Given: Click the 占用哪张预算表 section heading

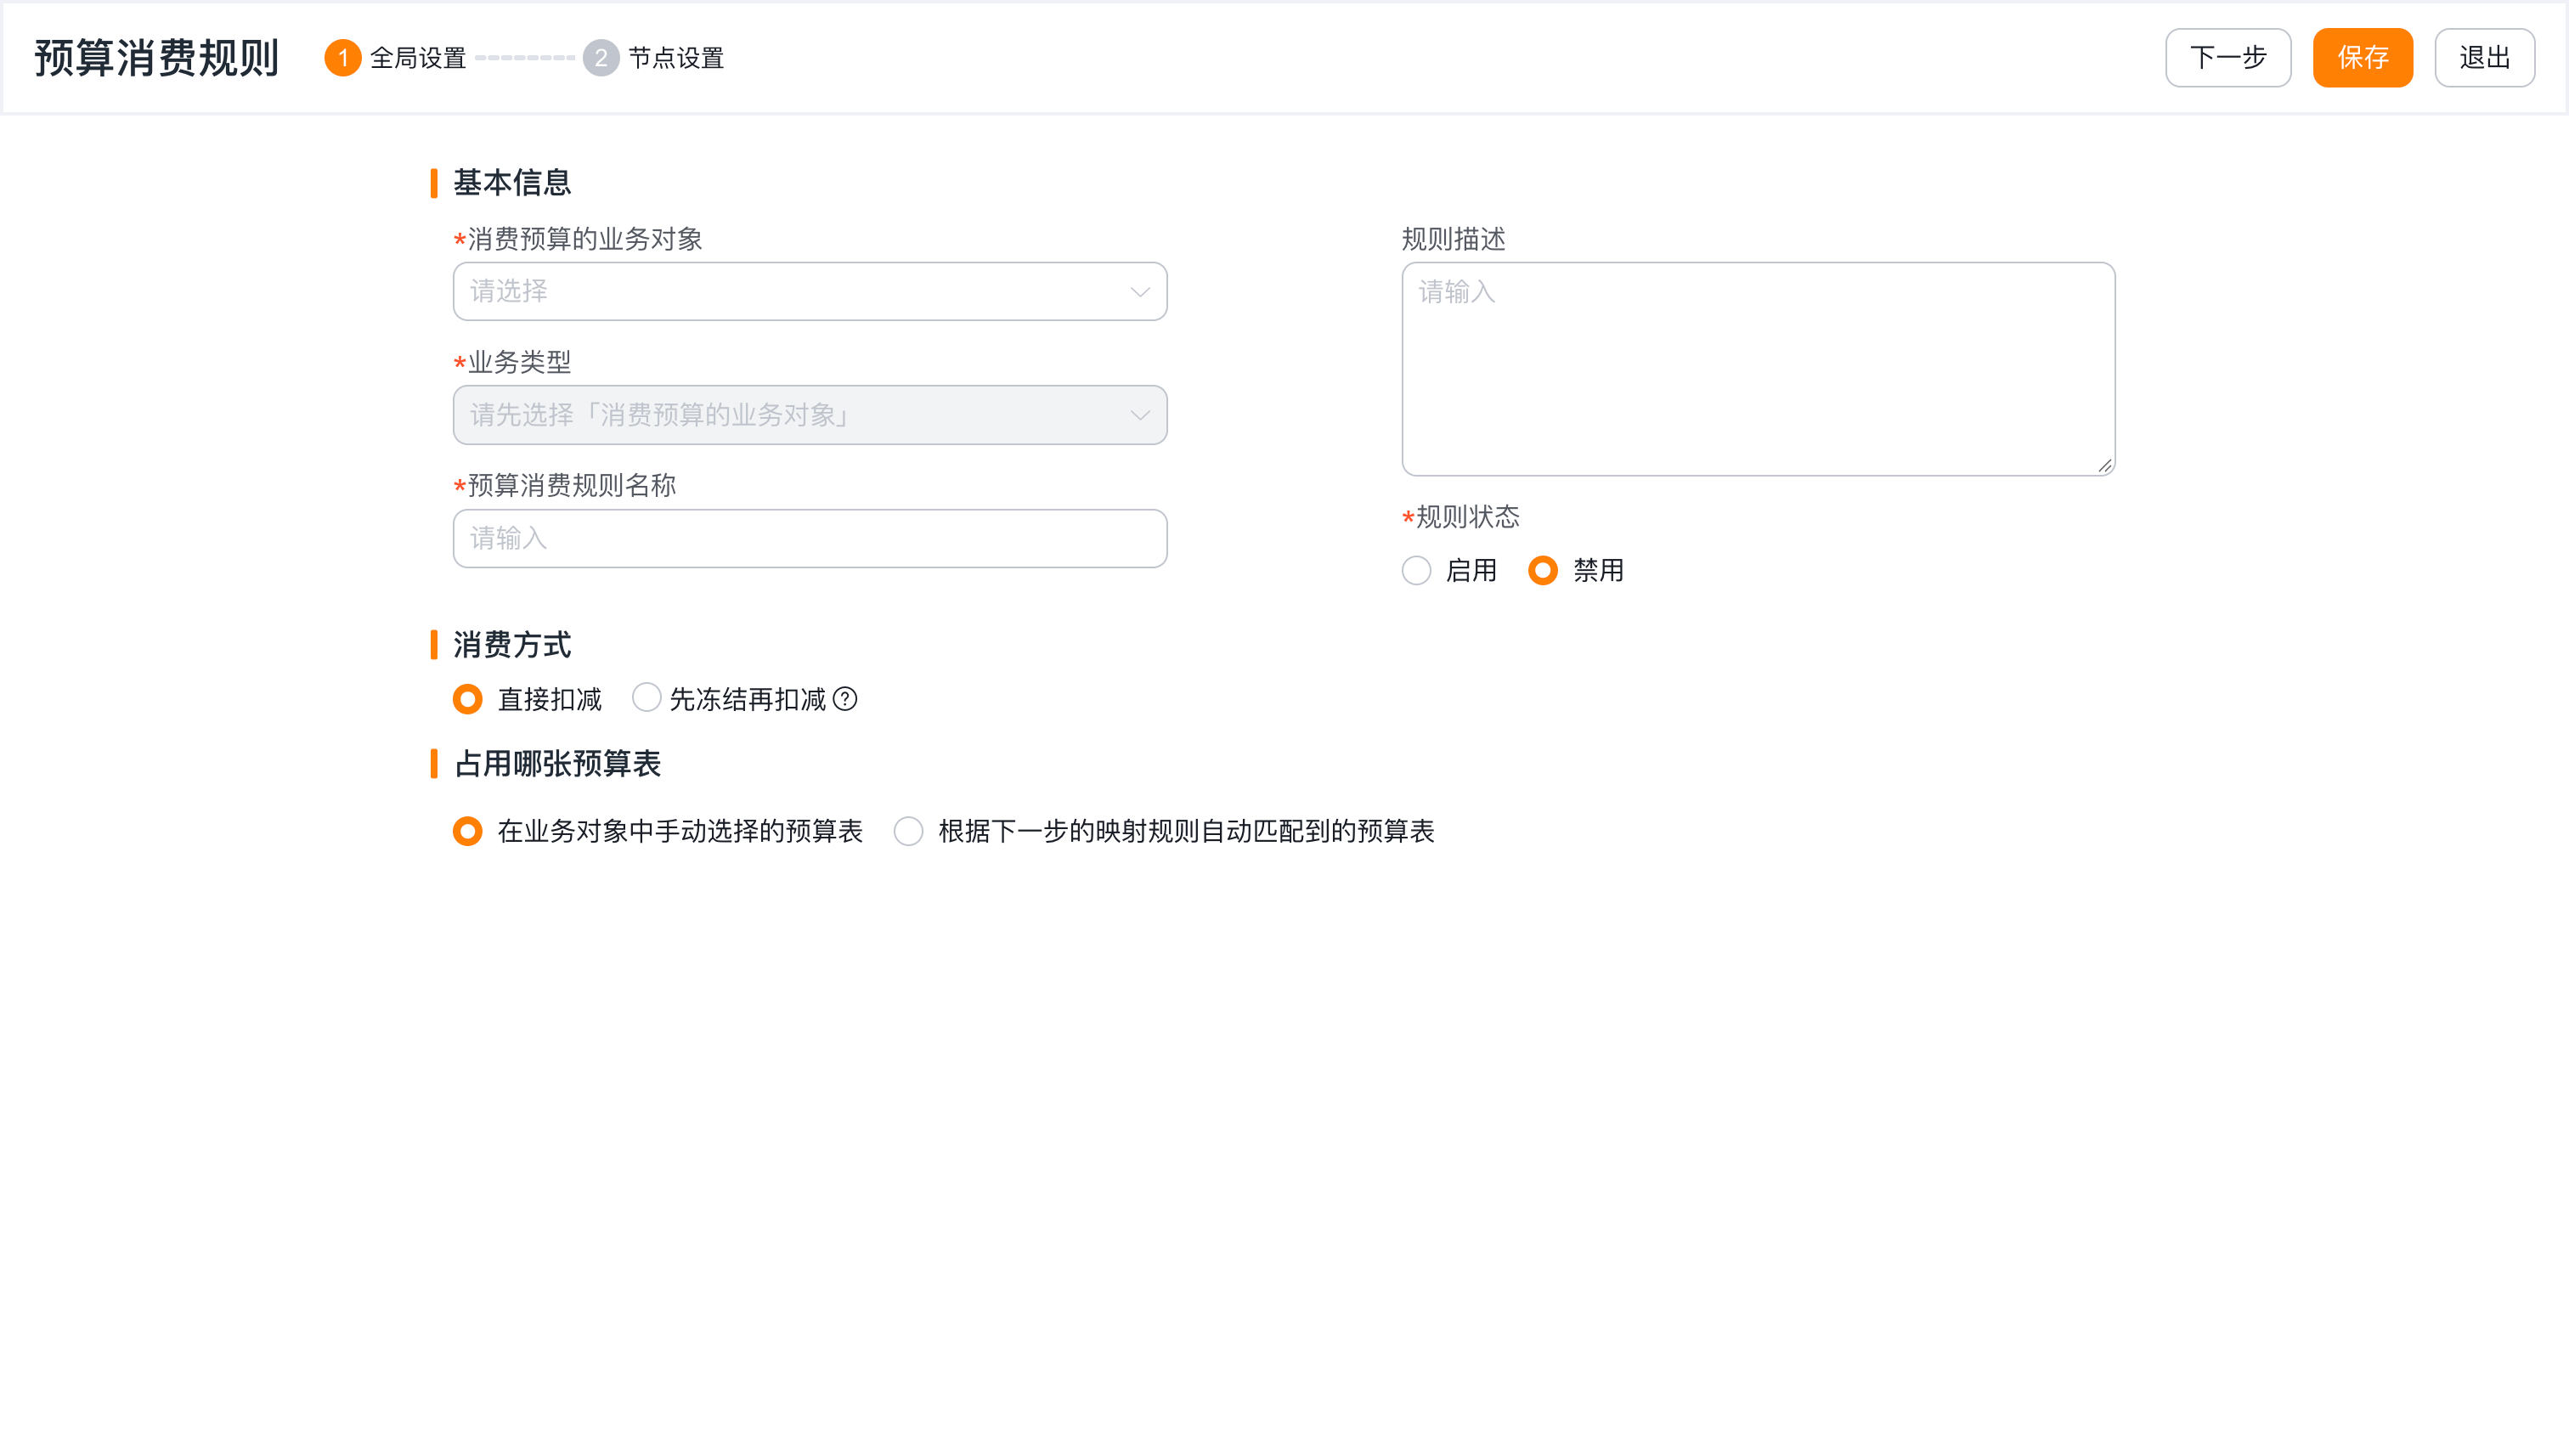Looking at the screenshot, I should pyautogui.click(x=557, y=764).
